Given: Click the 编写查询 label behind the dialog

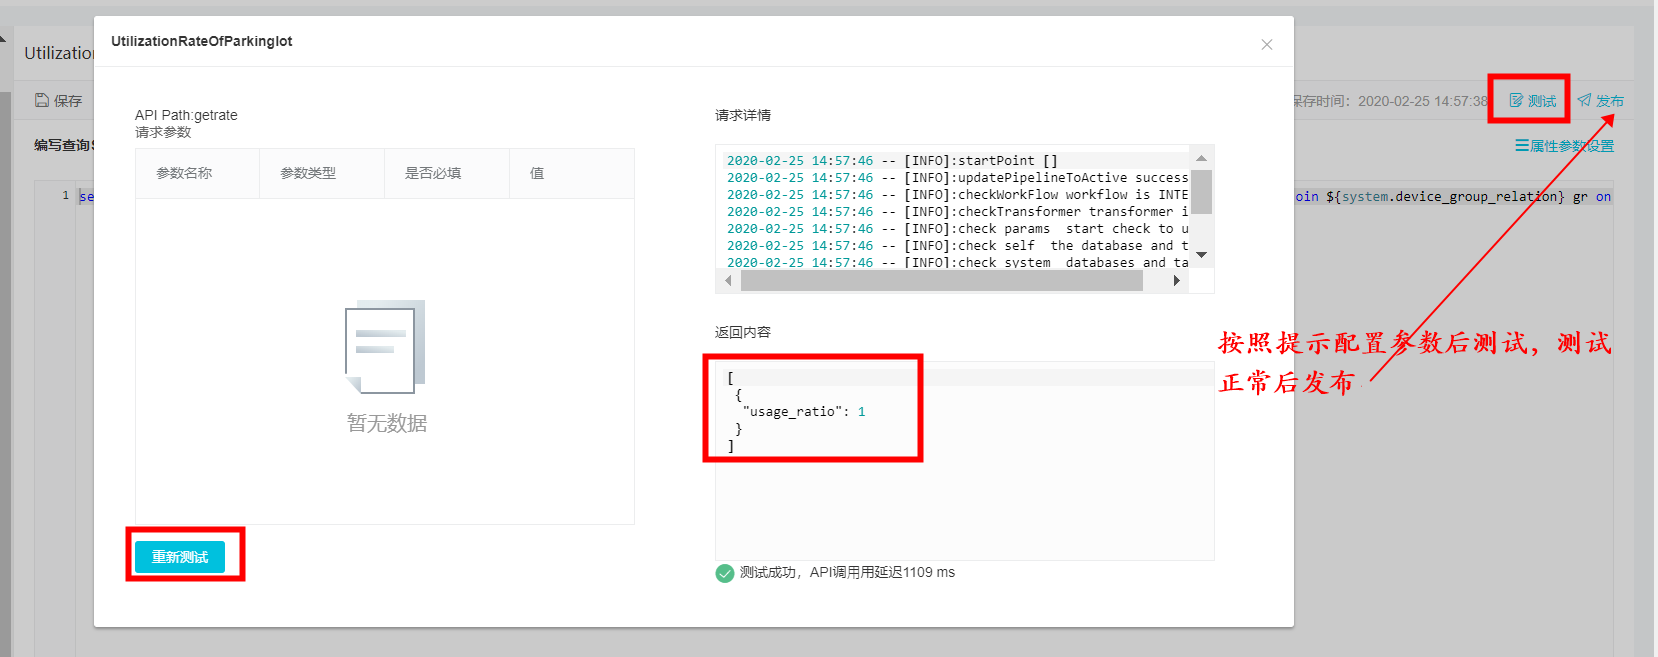Looking at the screenshot, I should point(64,145).
